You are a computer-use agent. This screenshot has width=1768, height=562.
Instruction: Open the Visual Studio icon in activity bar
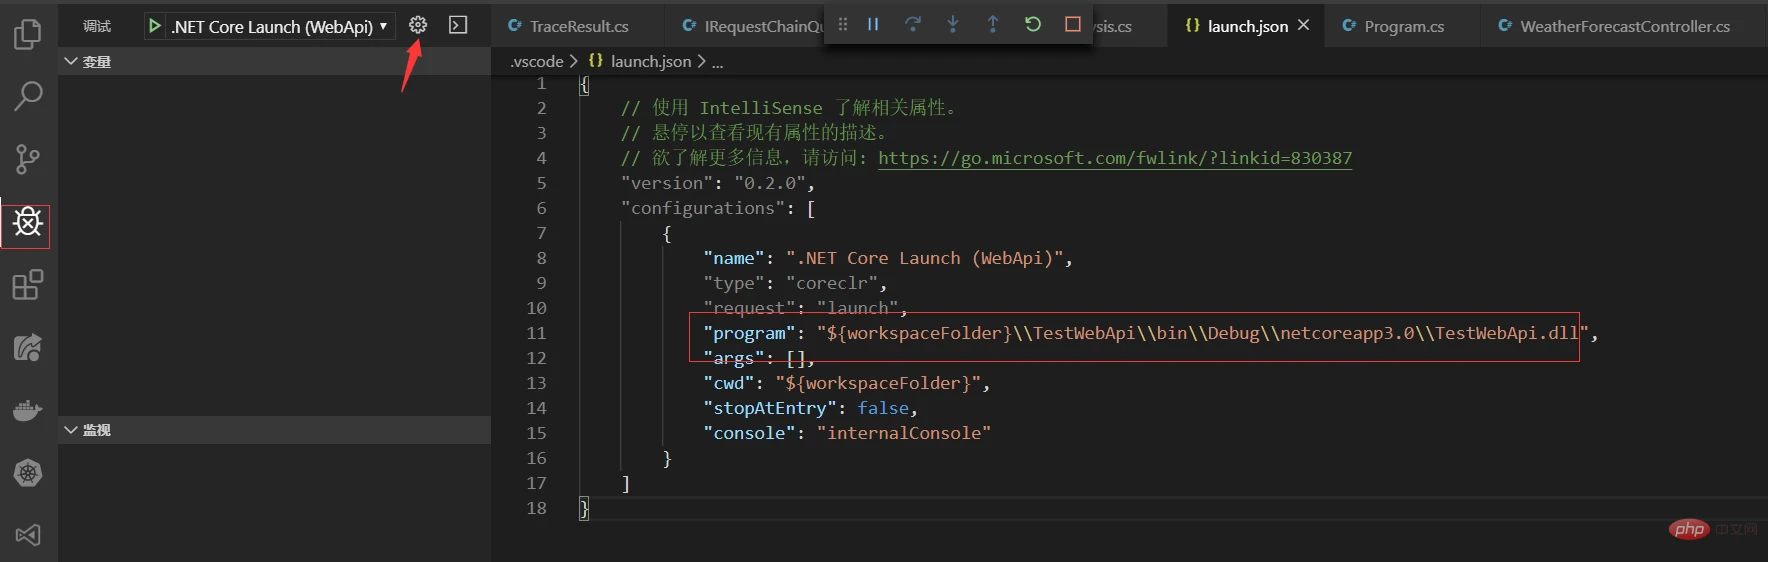(27, 535)
